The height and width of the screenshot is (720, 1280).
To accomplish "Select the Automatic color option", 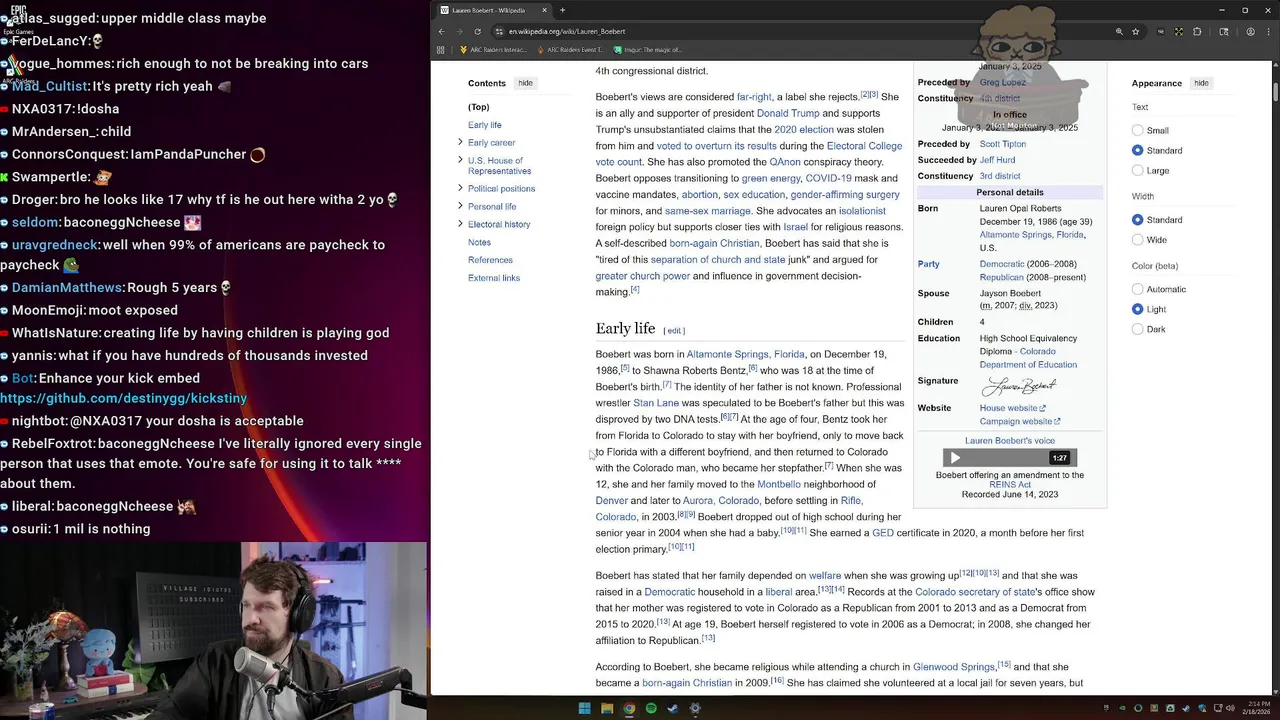I will click(x=1137, y=289).
